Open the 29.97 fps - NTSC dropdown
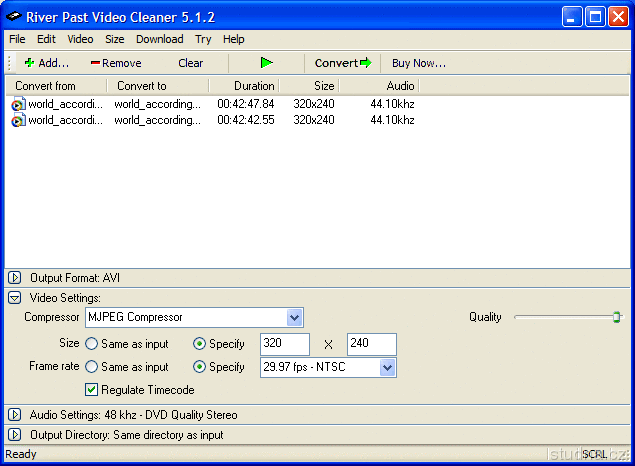This screenshot has width=635, height=466. click(x=388, y=367)
